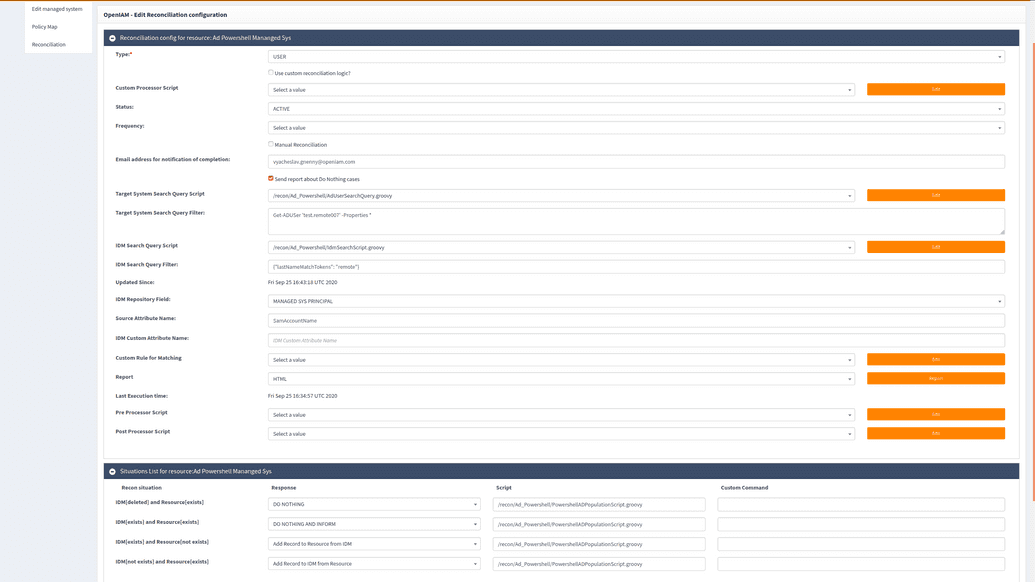Image resolution: width=1035 pixels, height=582 pixels.
Task: Click Edit beside the Custom Processor Script
Action: [x=935, y=89]
